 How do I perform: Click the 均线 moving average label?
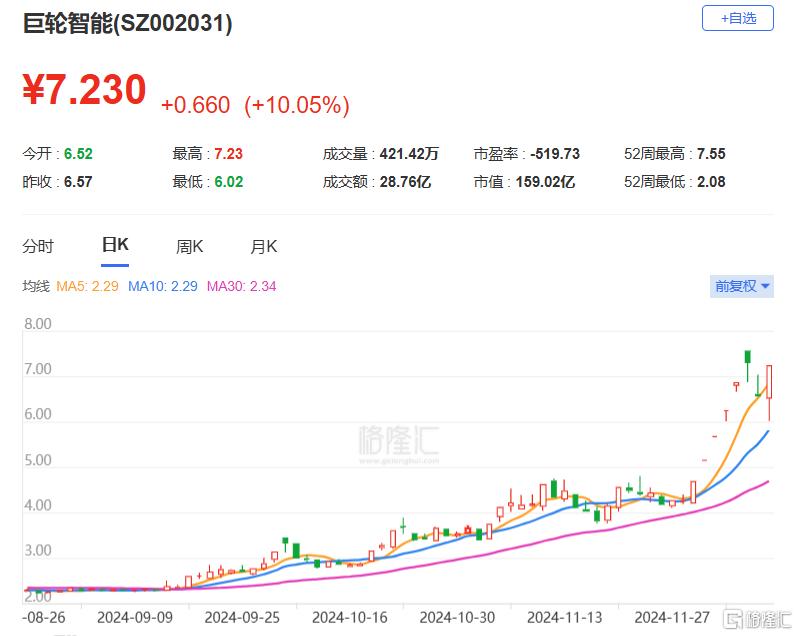[36, 286]
